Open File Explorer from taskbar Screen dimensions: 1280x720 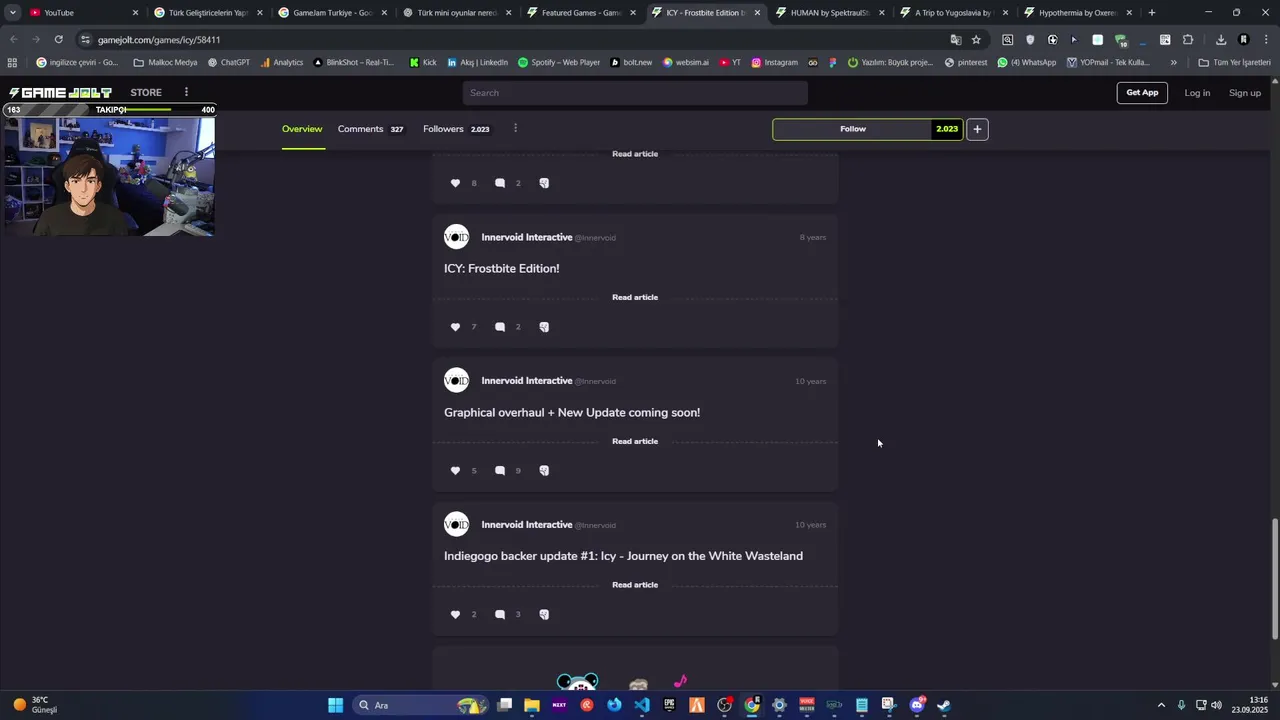(x=531, y=705)
